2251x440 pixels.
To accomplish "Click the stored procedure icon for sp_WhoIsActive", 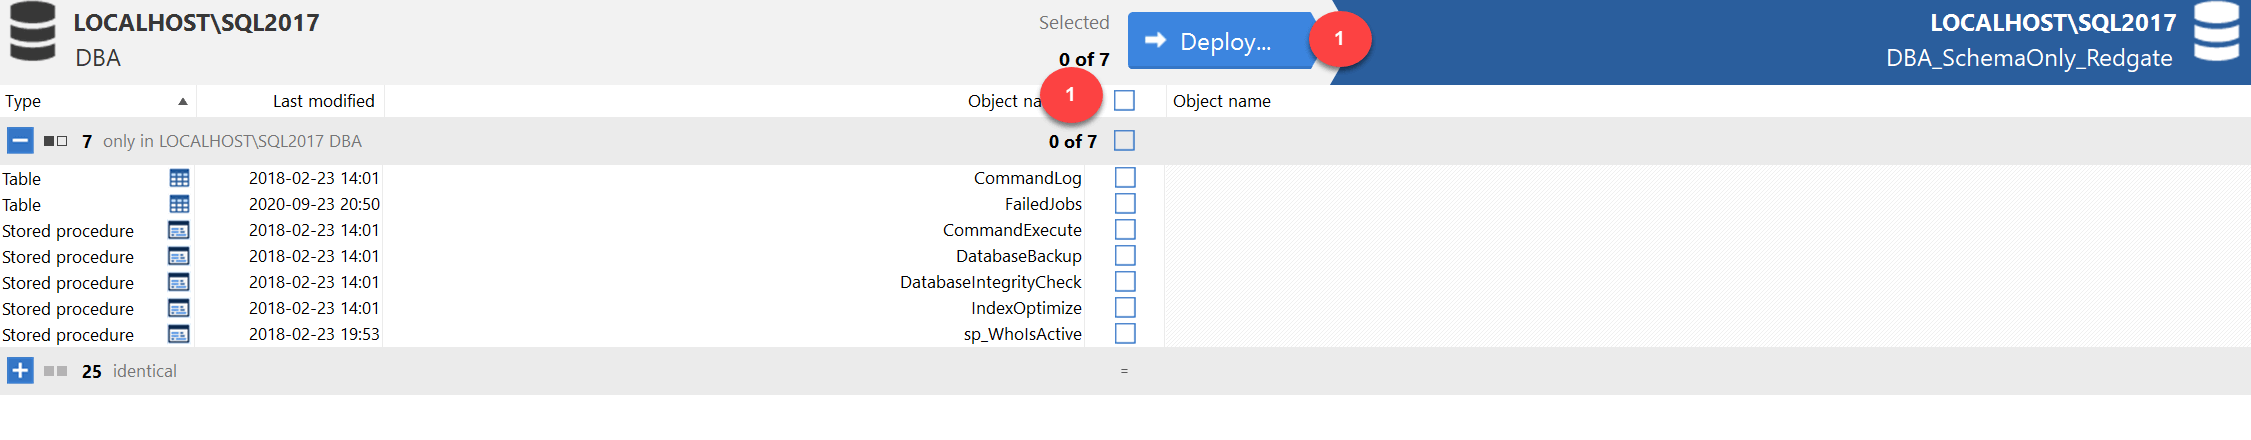I will [179, 334].
